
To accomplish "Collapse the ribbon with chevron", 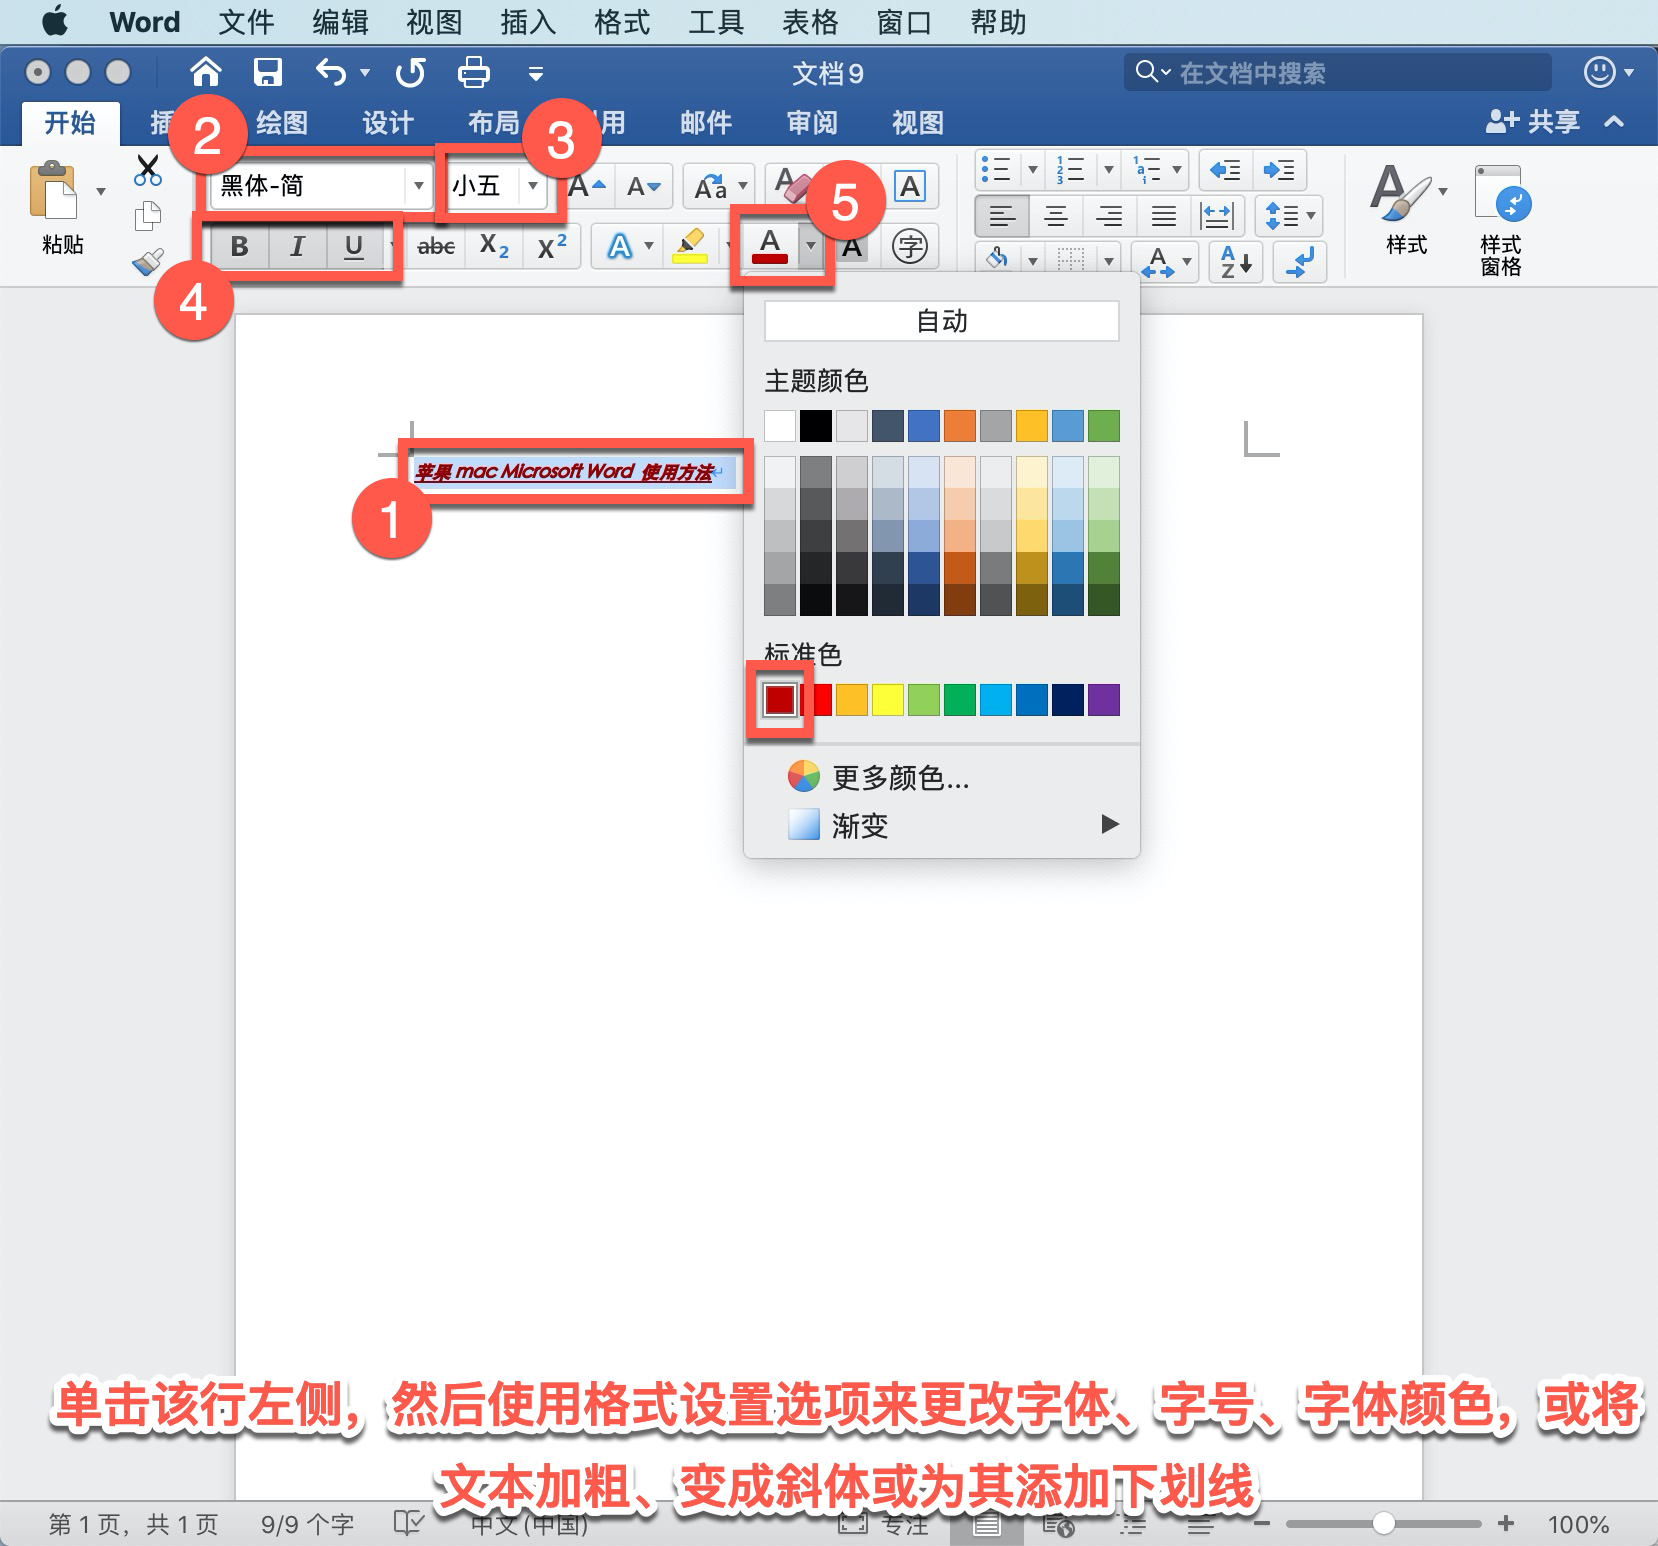I will coord(1614,122).
